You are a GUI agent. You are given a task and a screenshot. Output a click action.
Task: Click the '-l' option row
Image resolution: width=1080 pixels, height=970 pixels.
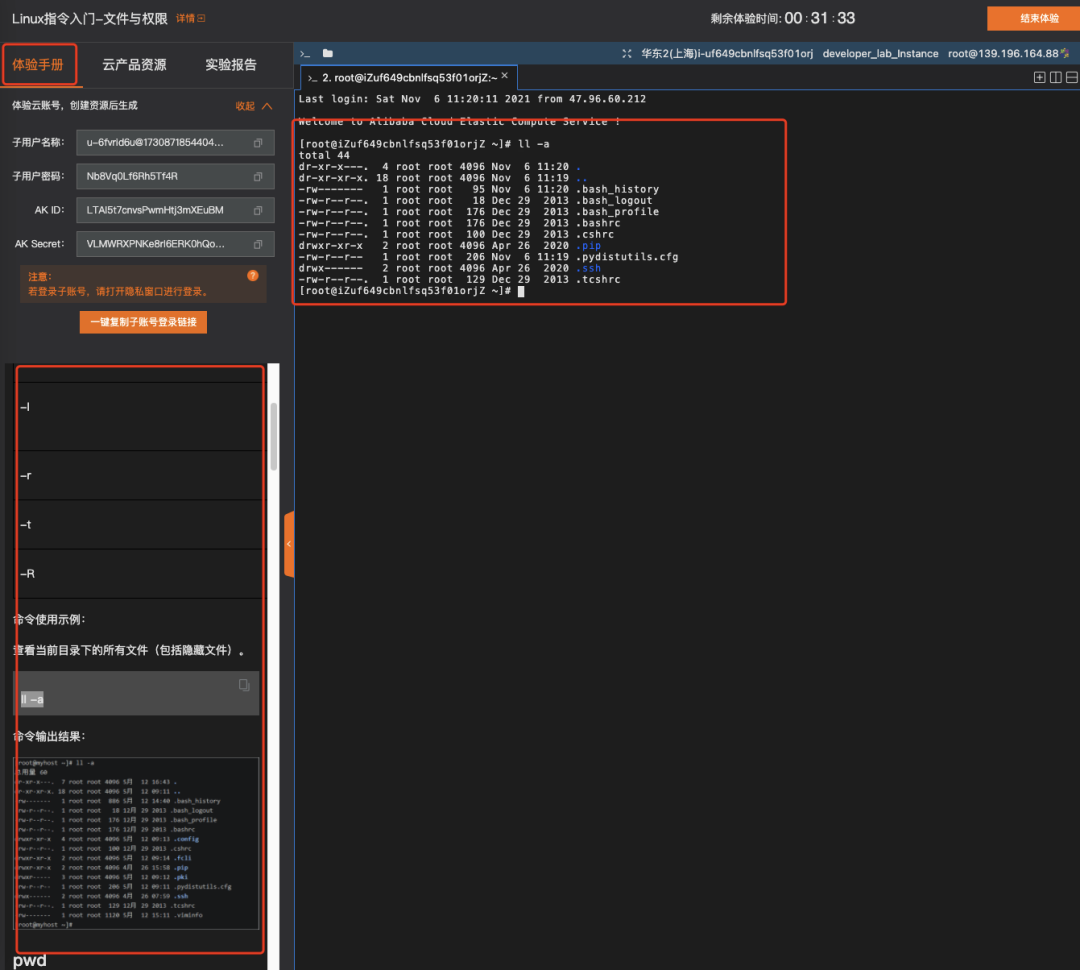click(x=138, y=417)
